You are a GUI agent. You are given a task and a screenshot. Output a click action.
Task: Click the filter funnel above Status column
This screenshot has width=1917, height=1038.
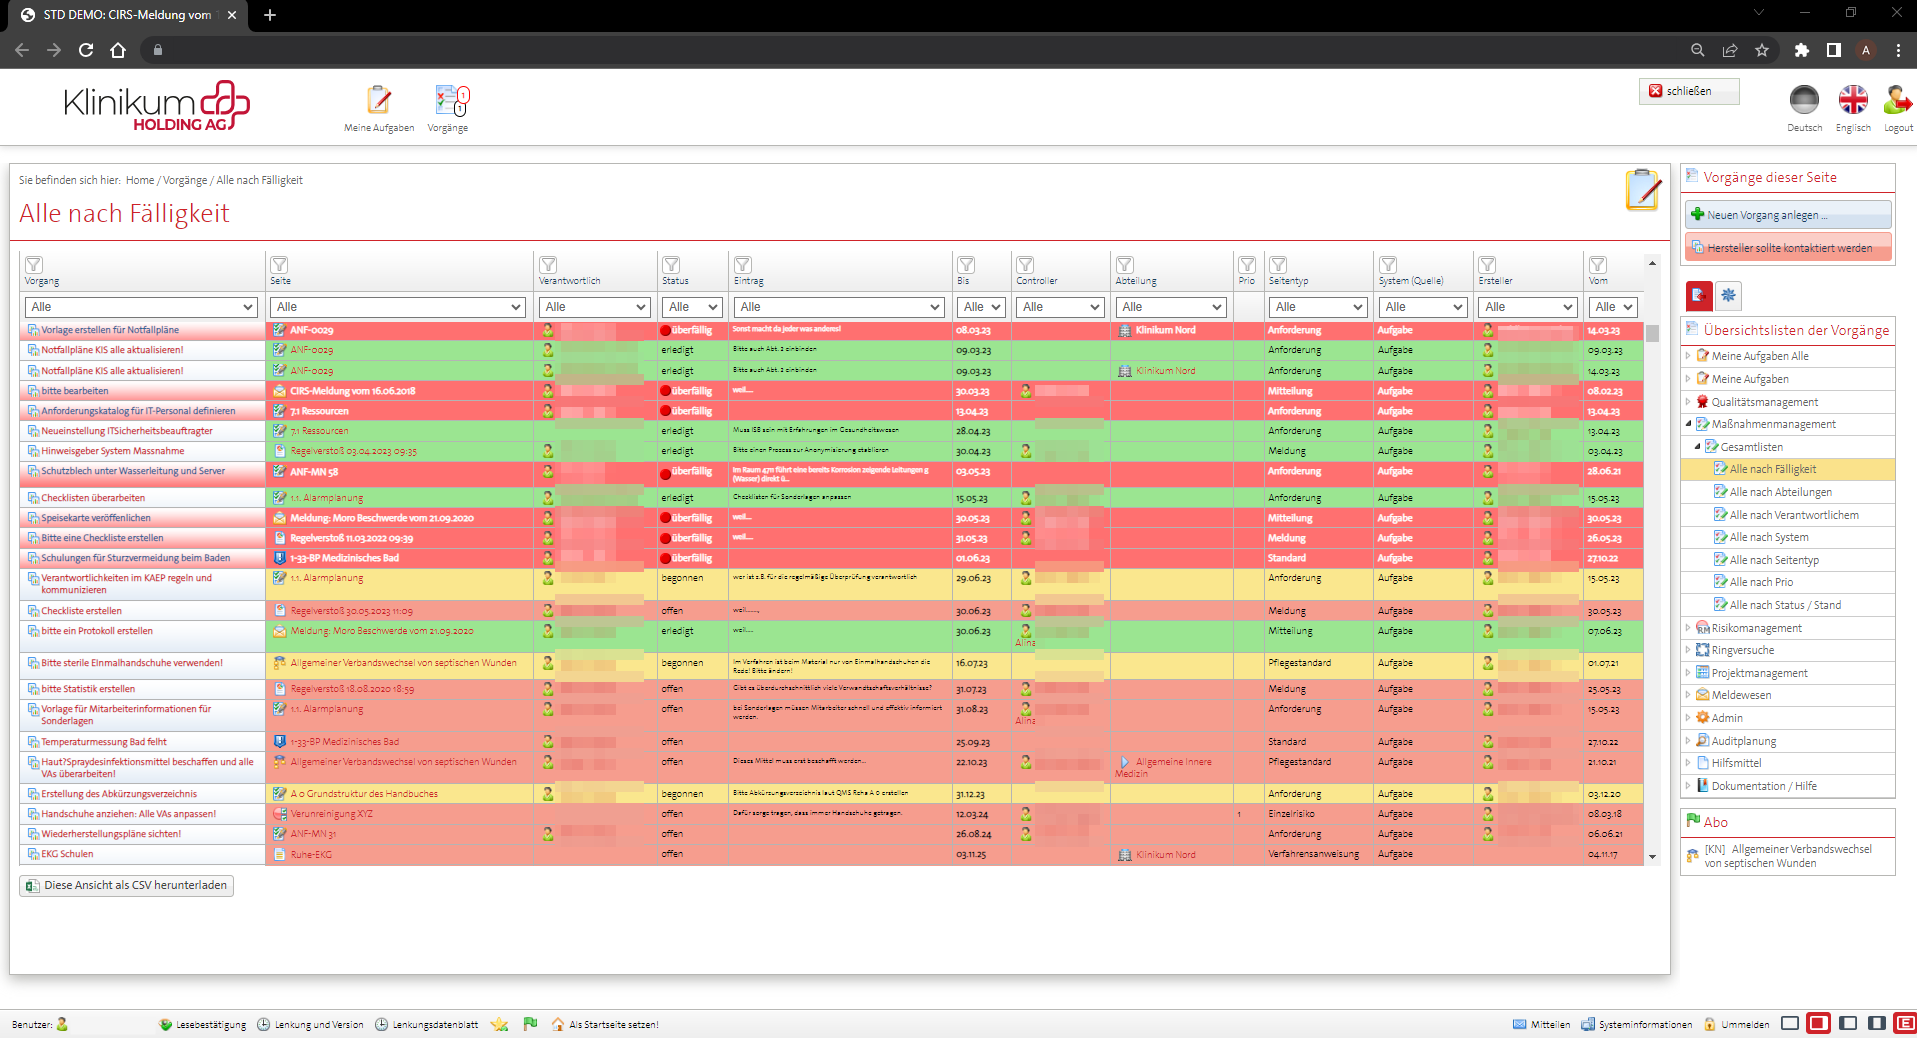point(672,265)
